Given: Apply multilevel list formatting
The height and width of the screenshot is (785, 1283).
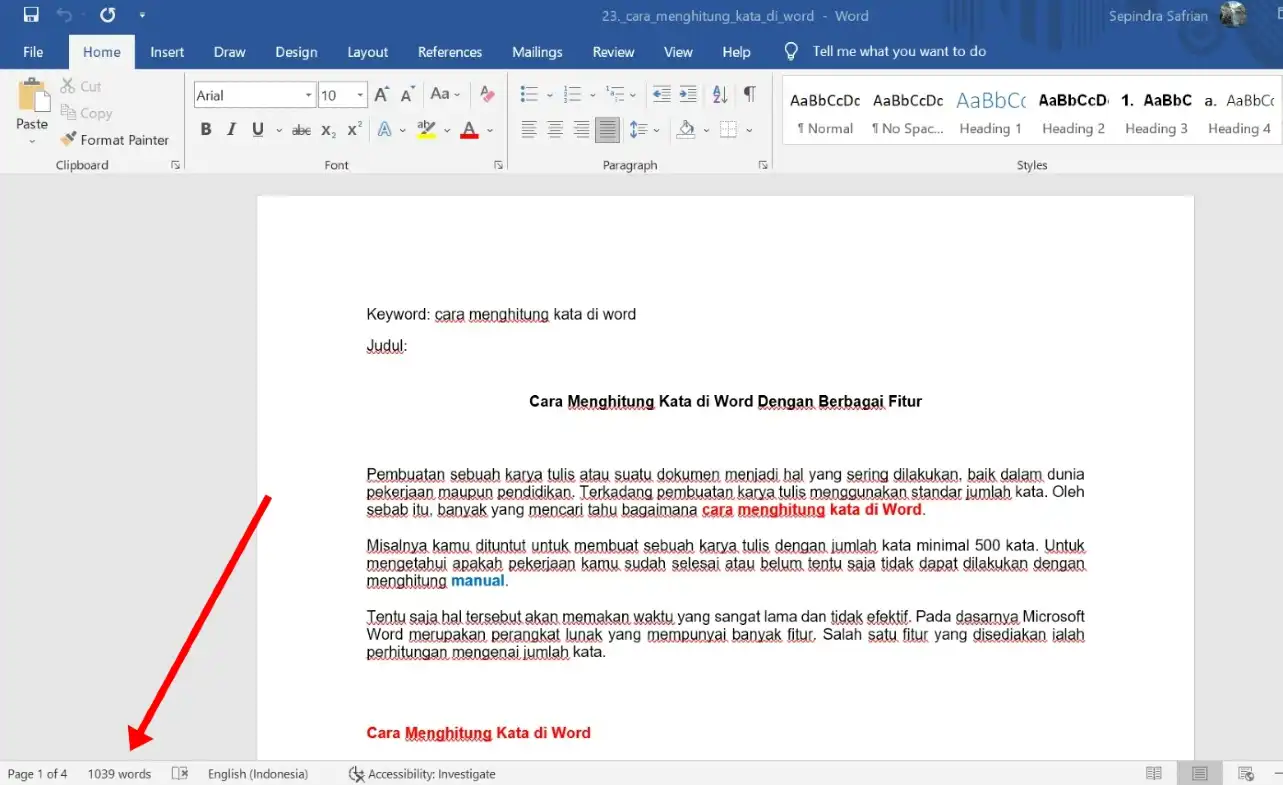Looking at the screenshot, I should pos(616,95).
